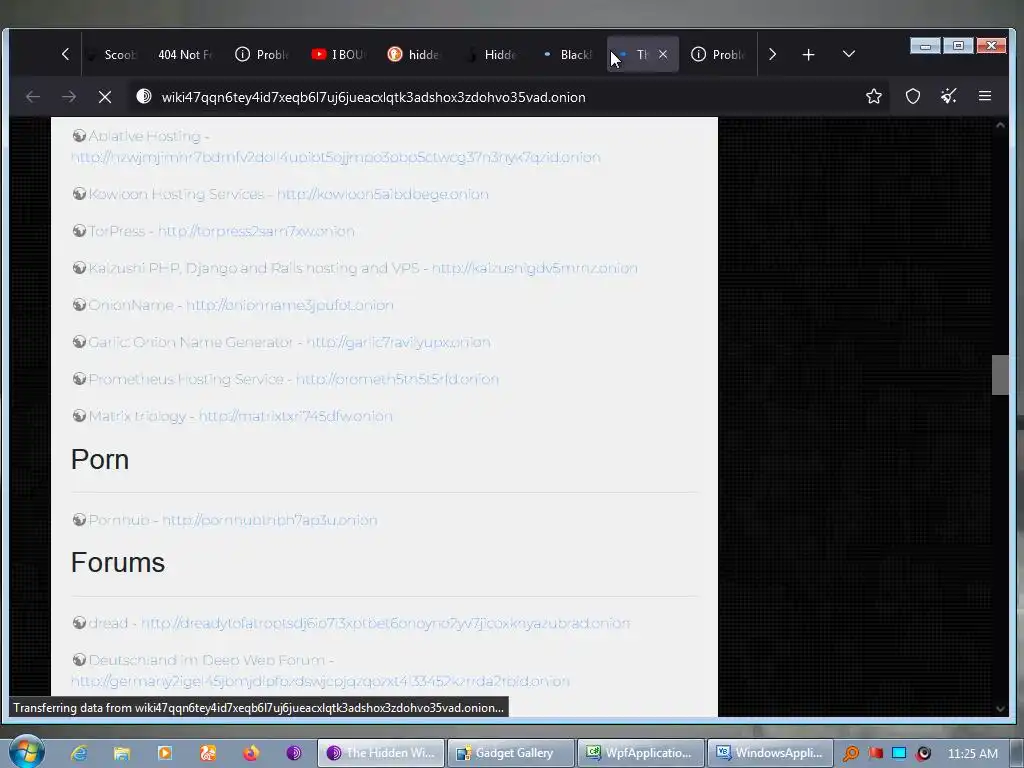
Task: Click the blue monitor tray icon
Action: 899,753
